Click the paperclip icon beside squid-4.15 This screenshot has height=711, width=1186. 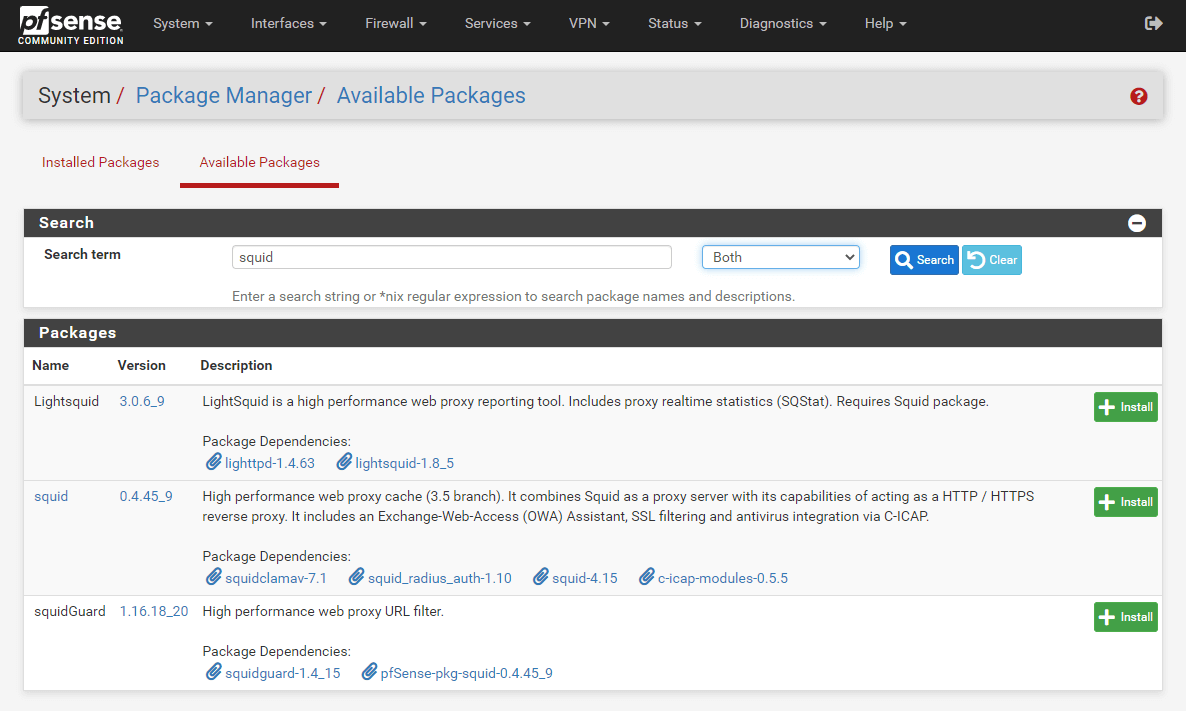point(541,576)
